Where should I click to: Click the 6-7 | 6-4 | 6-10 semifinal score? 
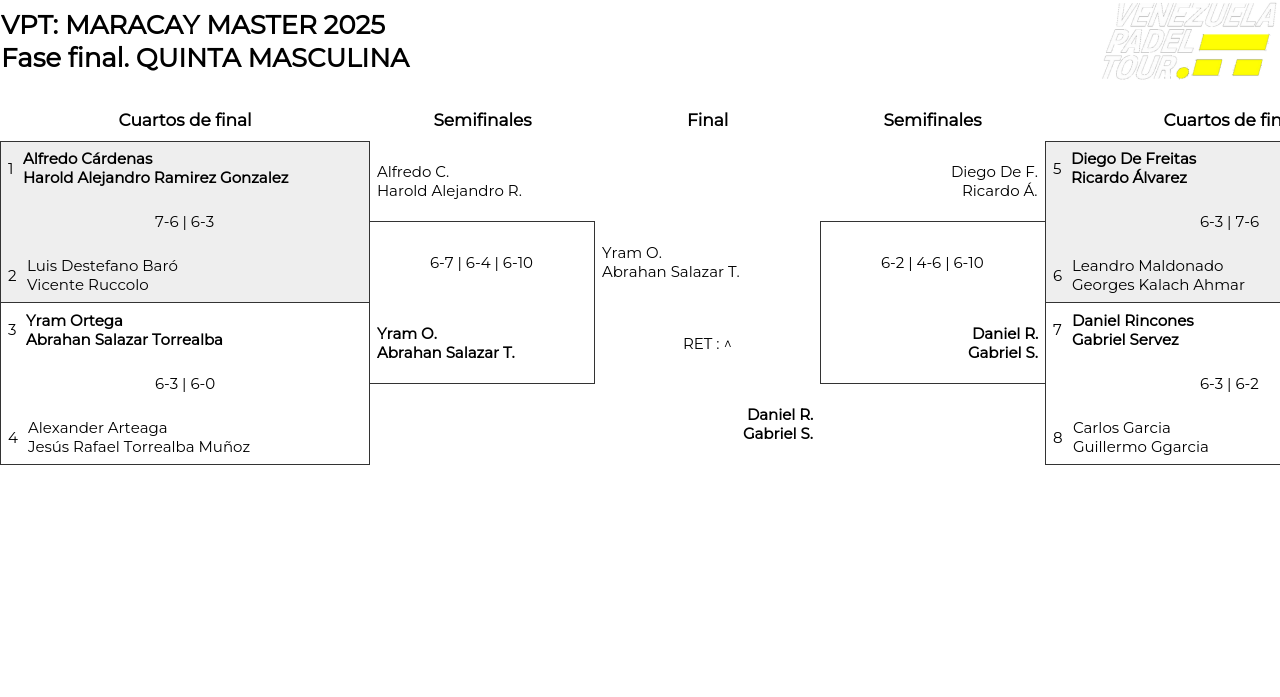pyautogui.click(x=481, y=263)
